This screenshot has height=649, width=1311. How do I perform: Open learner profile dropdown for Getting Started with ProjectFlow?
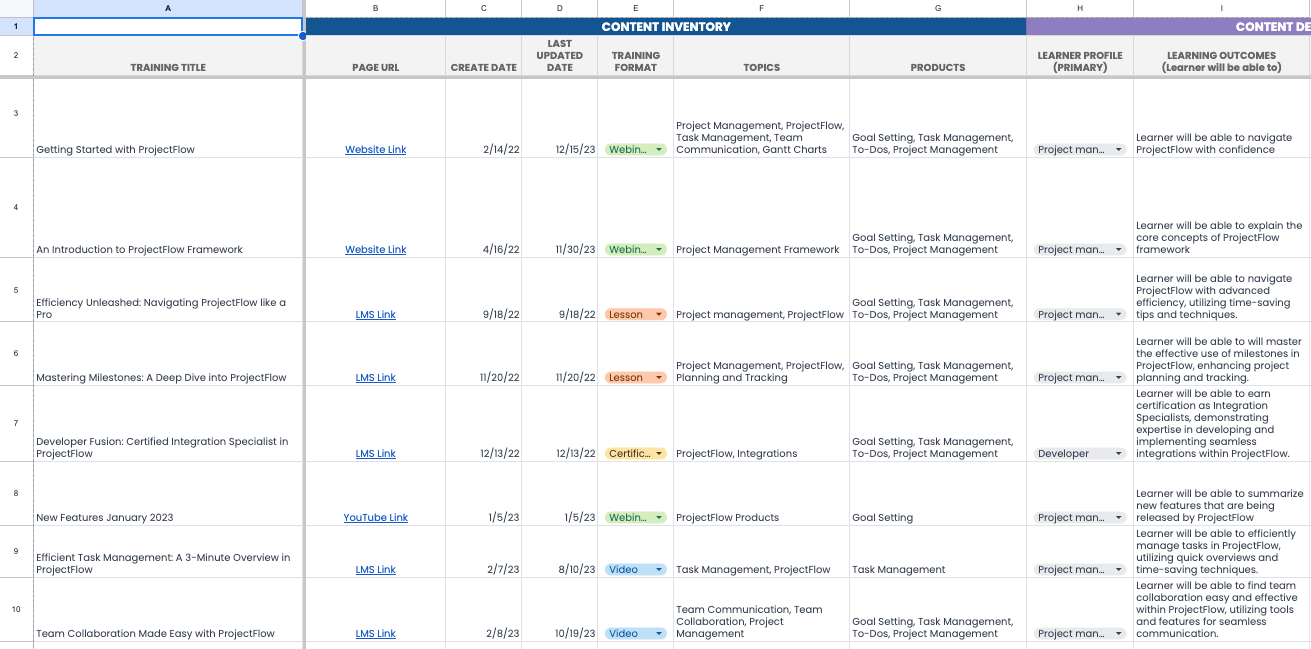click(1080, 150)
